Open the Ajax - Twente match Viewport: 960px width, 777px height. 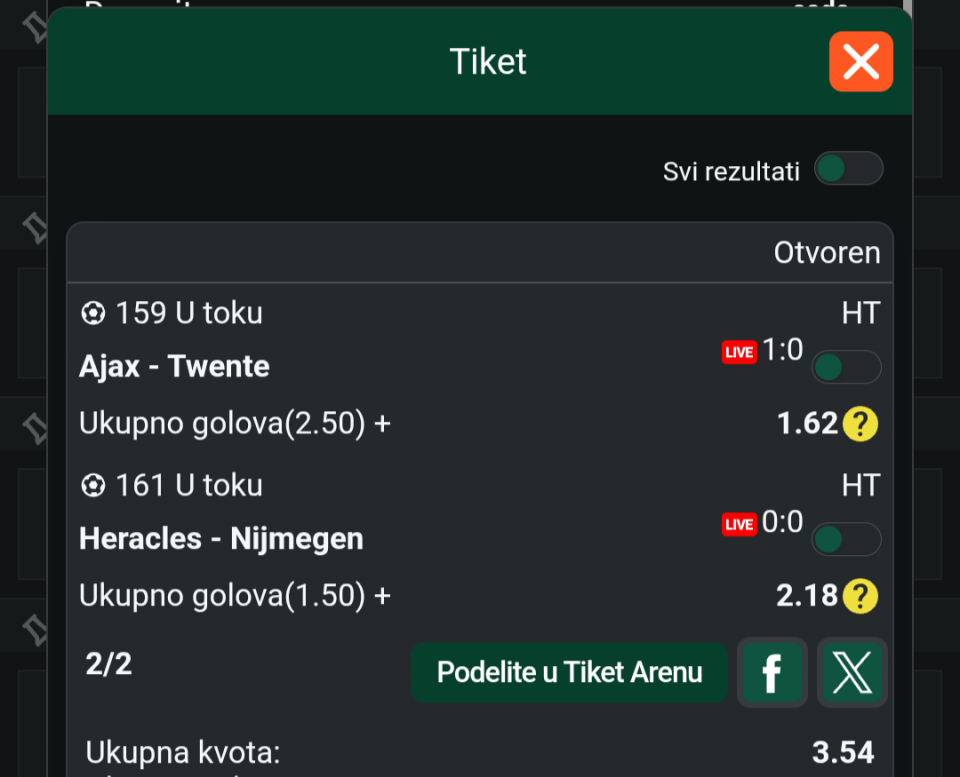[x=174, y=367]
